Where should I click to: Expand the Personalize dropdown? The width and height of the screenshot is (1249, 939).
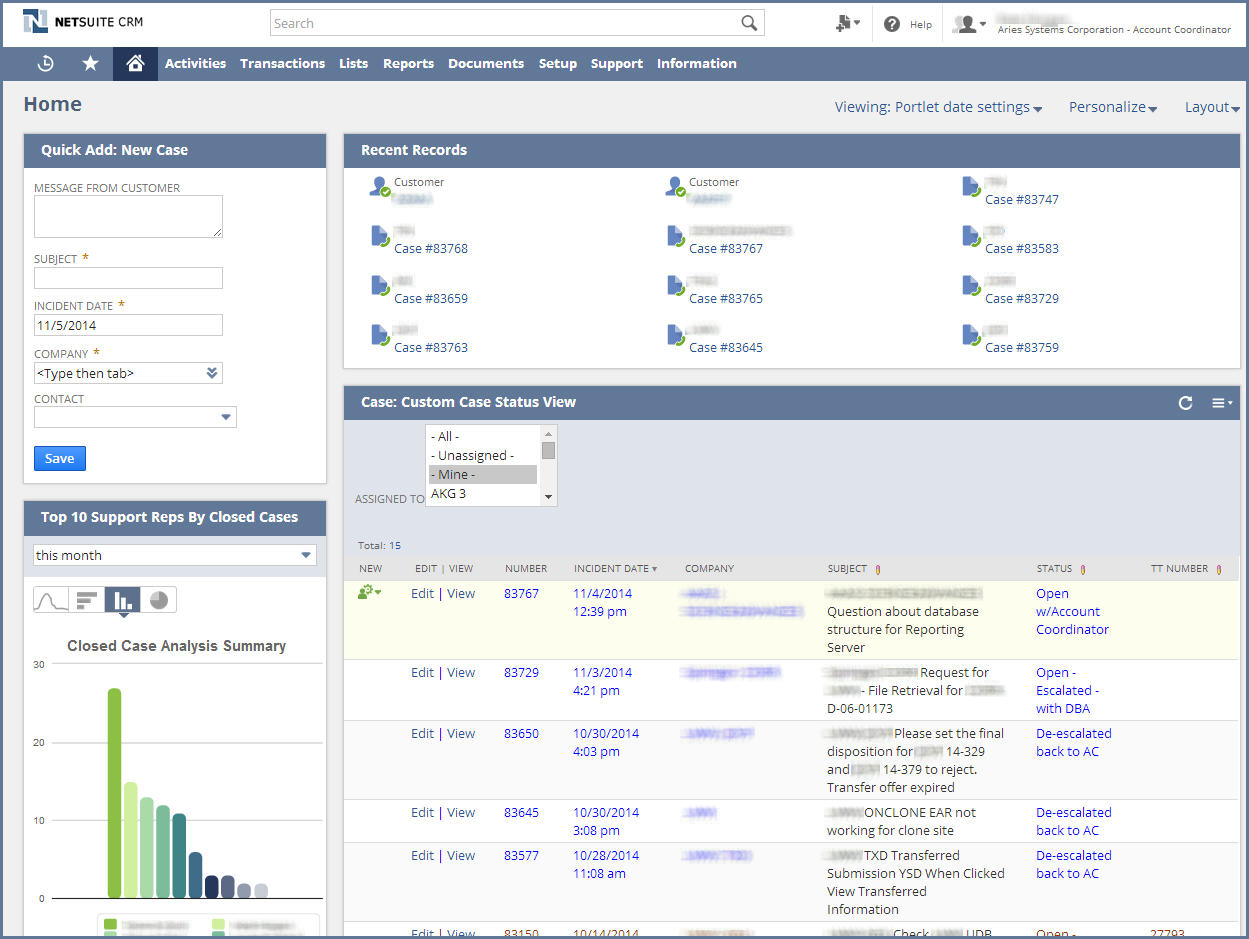(x=1112, y=107)
